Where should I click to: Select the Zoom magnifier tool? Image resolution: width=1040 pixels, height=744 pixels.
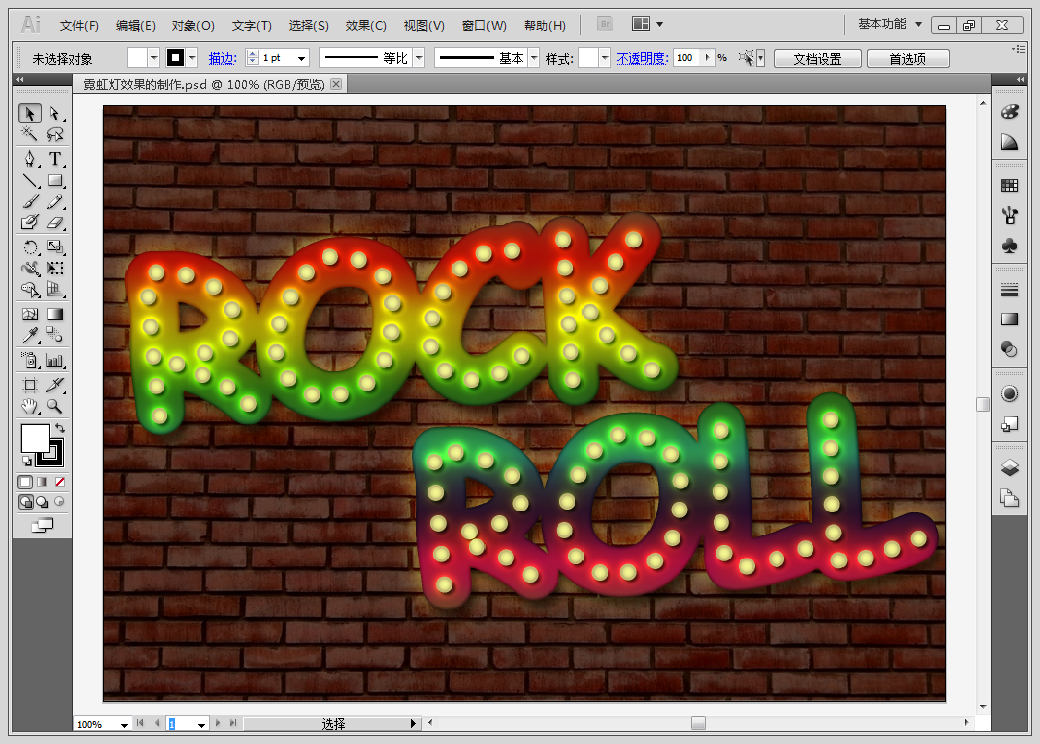tap(54, 406)
